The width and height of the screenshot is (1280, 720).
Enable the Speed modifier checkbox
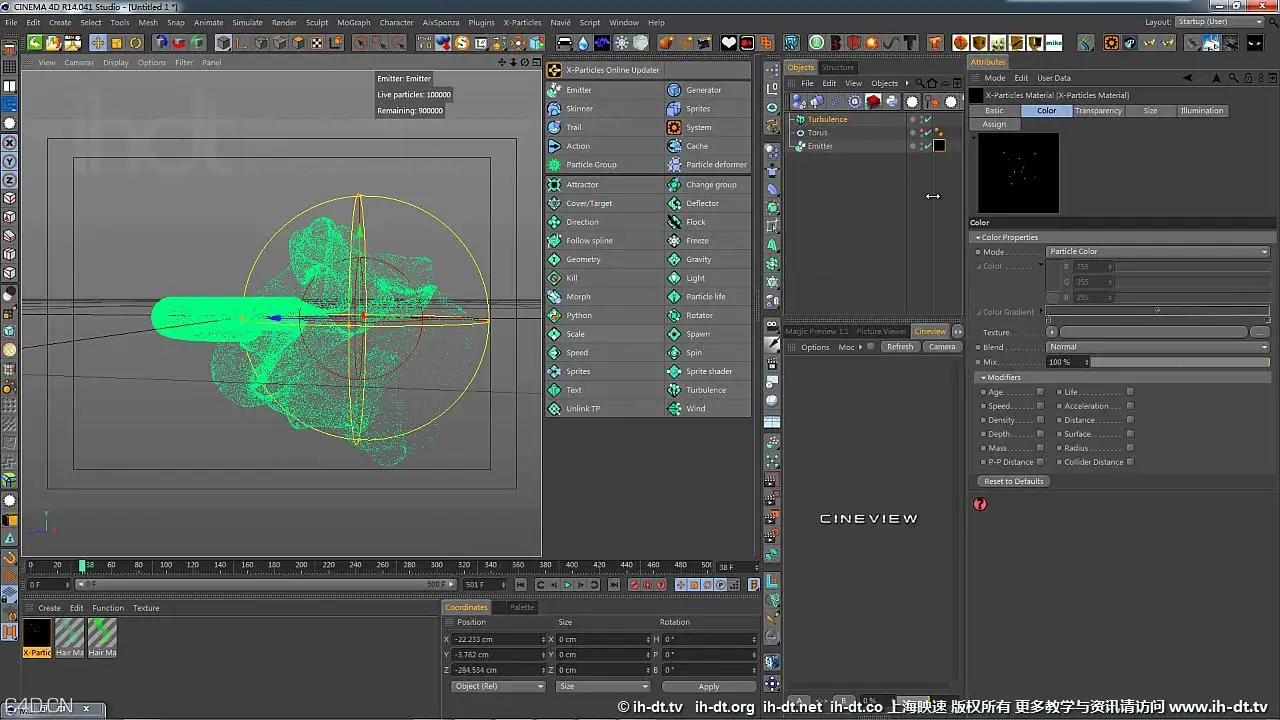tap(1040, 406)
